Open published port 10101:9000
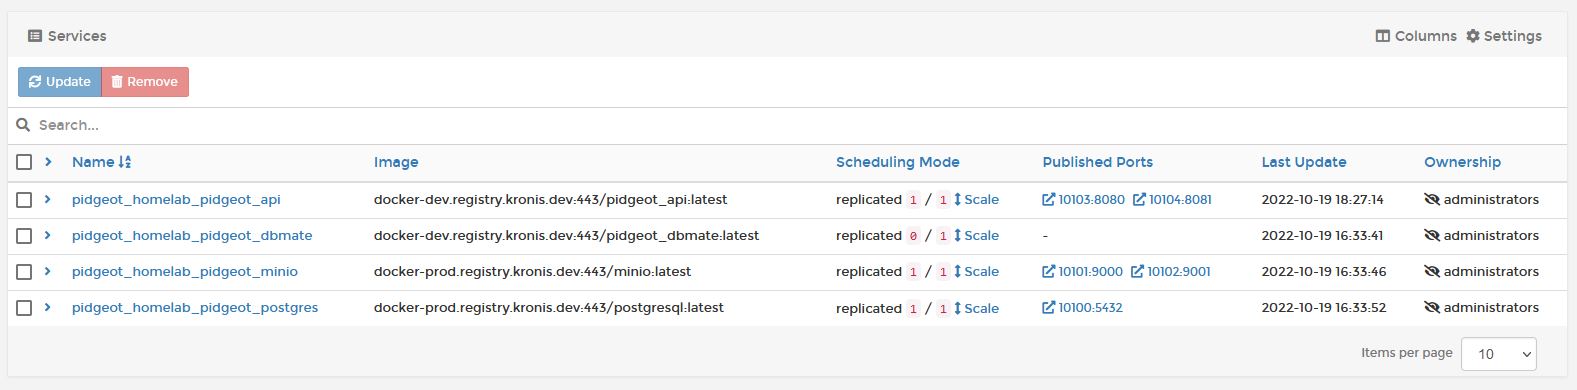 coord(1082,272)
